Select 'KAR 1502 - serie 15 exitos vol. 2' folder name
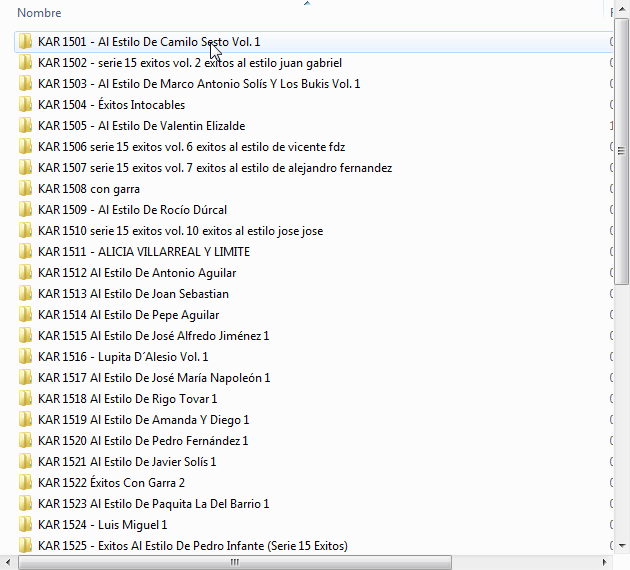The width and height of the screenshot is (630, 570). click(190, 63)
